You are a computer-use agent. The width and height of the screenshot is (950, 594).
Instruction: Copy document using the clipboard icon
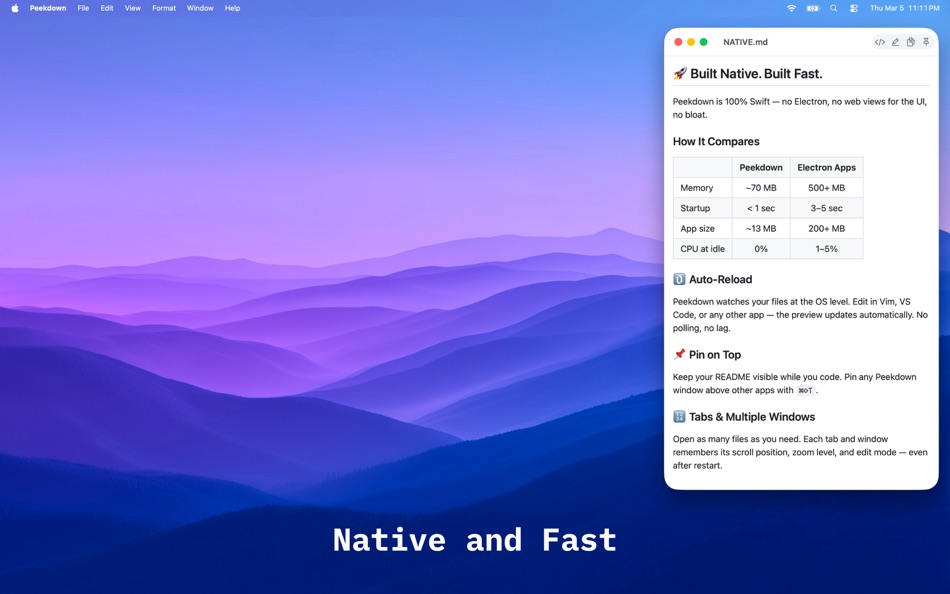point(910,42)
